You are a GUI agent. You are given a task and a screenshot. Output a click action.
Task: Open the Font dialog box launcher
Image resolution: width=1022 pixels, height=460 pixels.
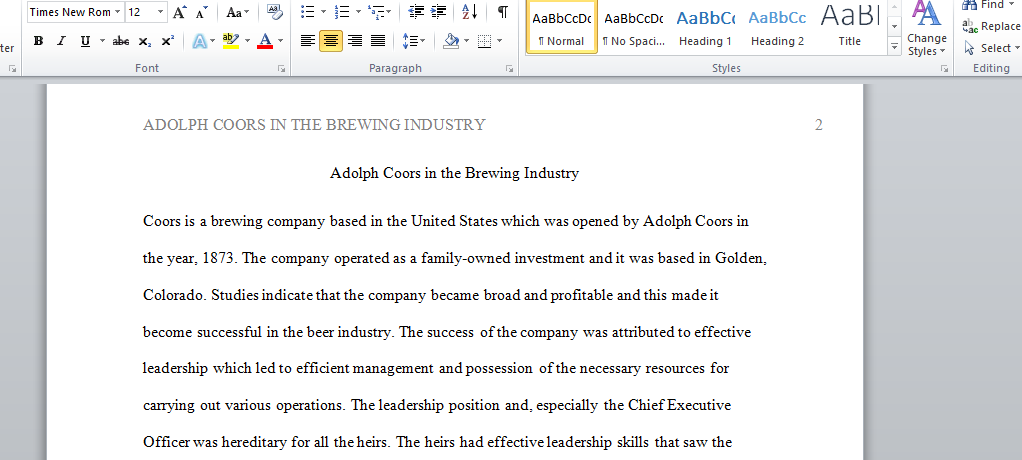tap(282, 68)
